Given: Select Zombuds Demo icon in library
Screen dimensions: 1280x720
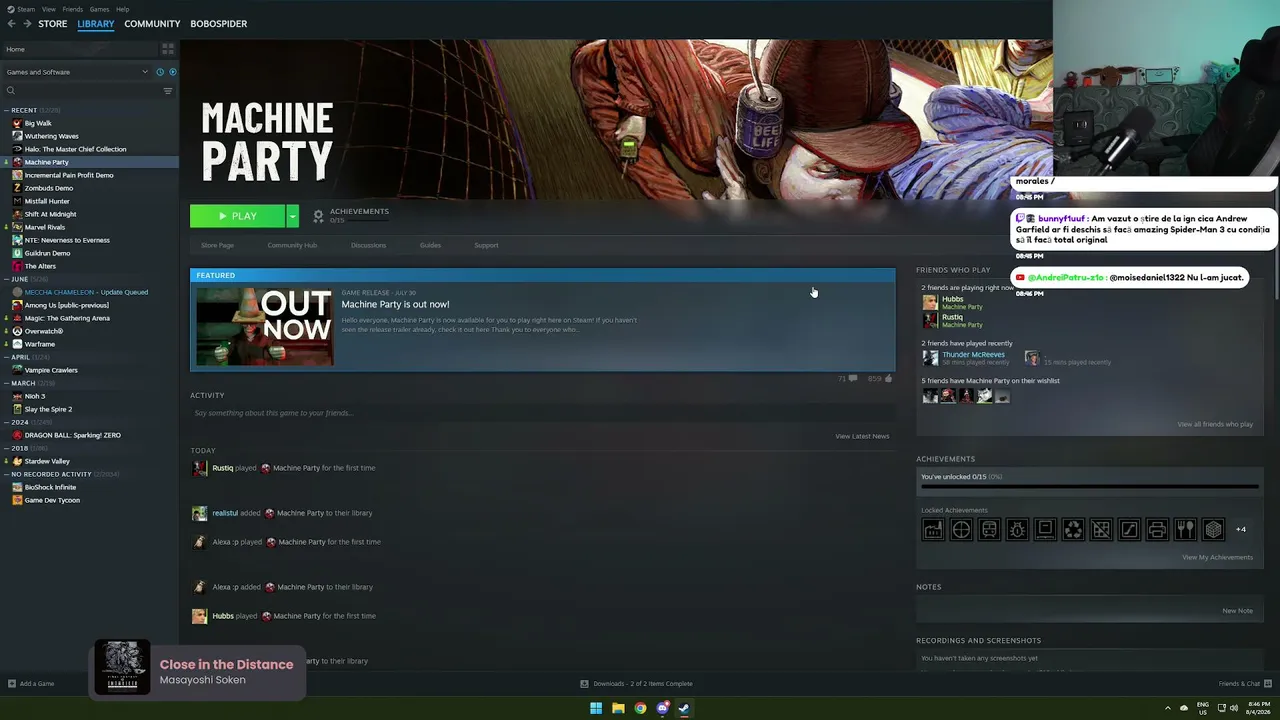Looking at the screenshot, I should 17,188.
